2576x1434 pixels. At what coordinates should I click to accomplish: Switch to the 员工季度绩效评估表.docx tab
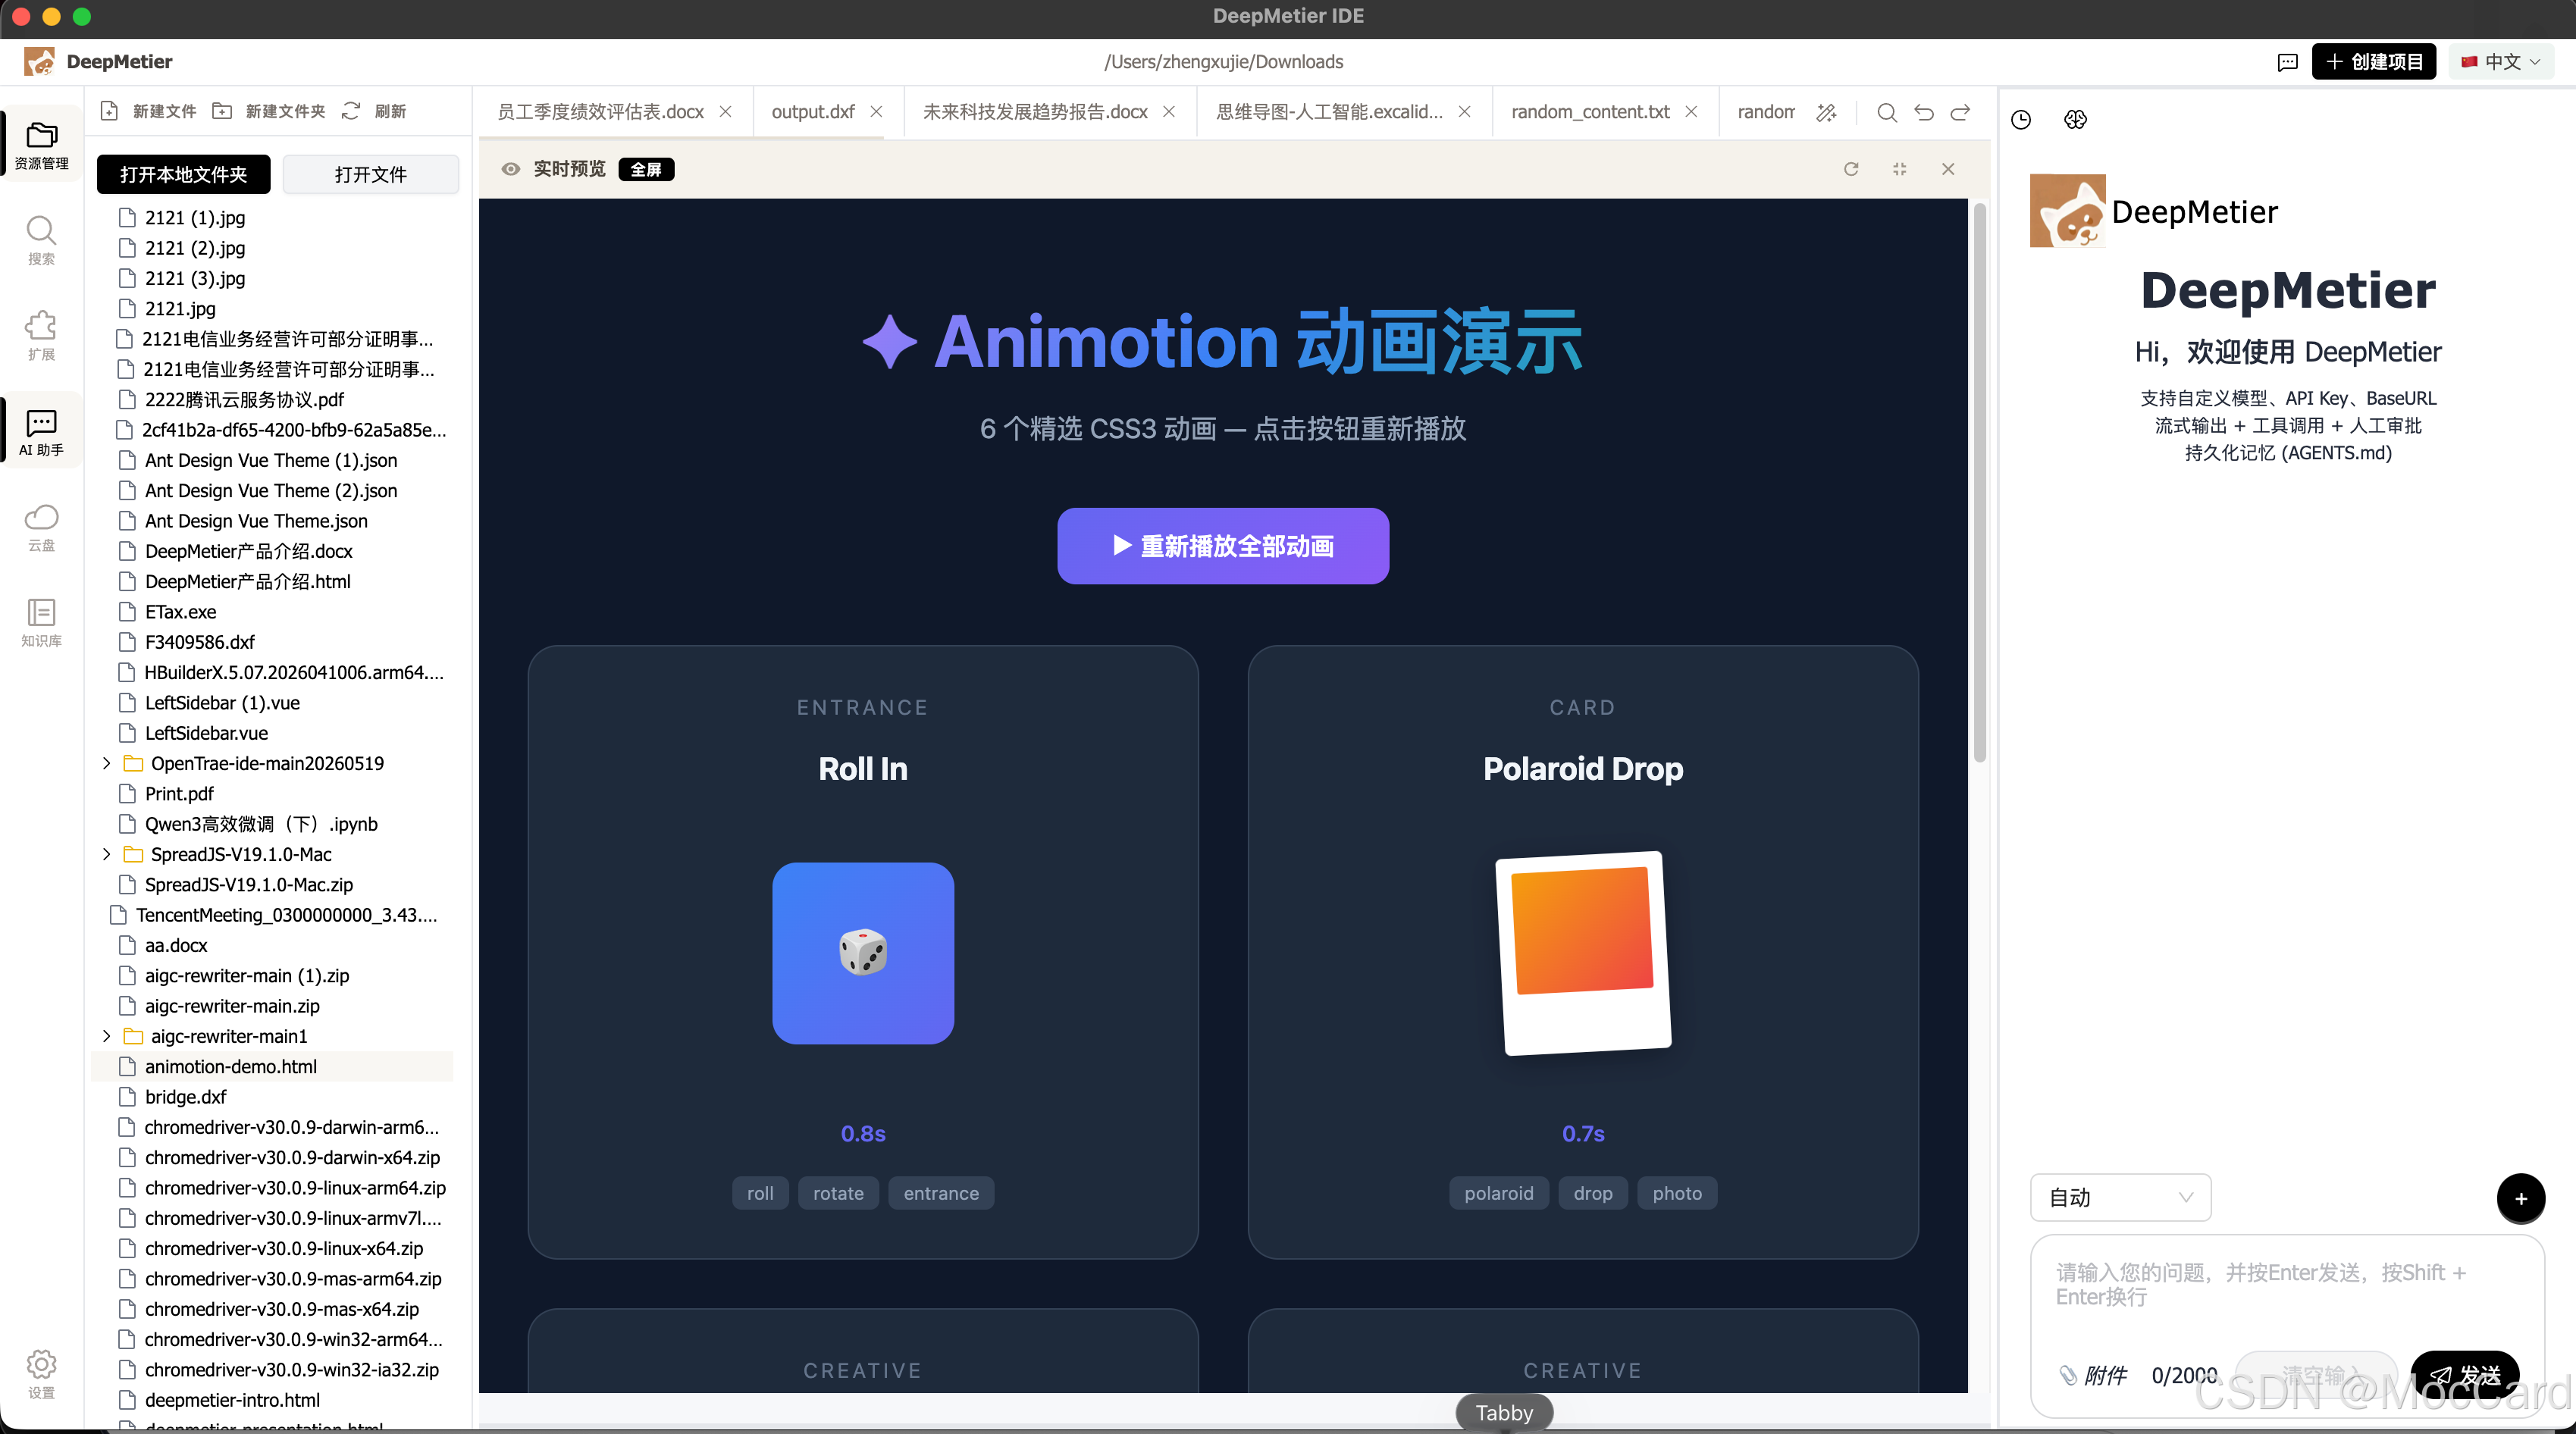[601, 112]
